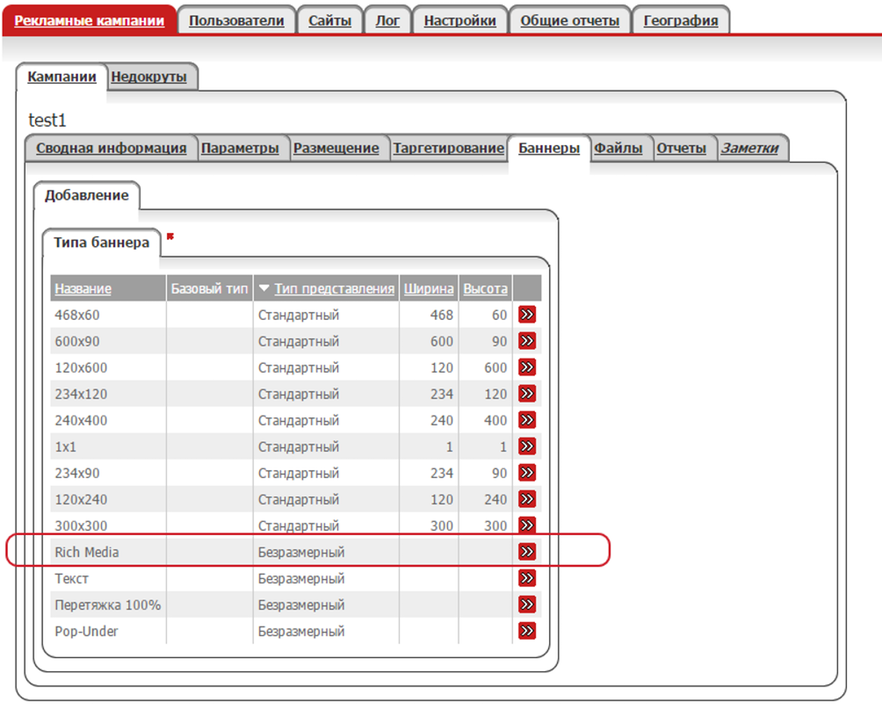Viewport: 882px width, 724px height.
Task: Choose 468x60 banner via red arrow icon
Action: click(526, 314)
